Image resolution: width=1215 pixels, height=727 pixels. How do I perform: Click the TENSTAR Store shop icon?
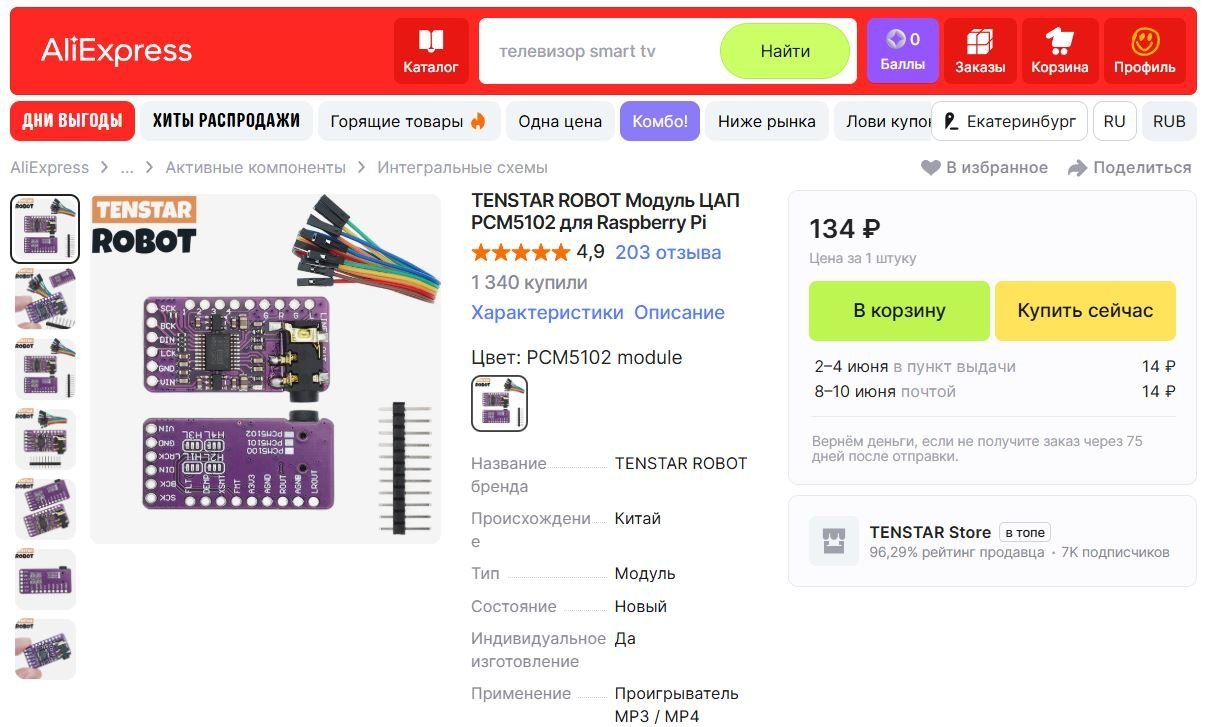point(834,541)
